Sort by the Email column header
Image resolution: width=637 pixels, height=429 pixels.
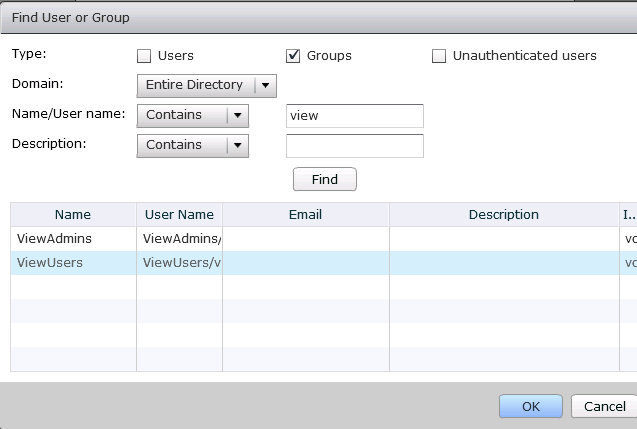coord(305,214)
